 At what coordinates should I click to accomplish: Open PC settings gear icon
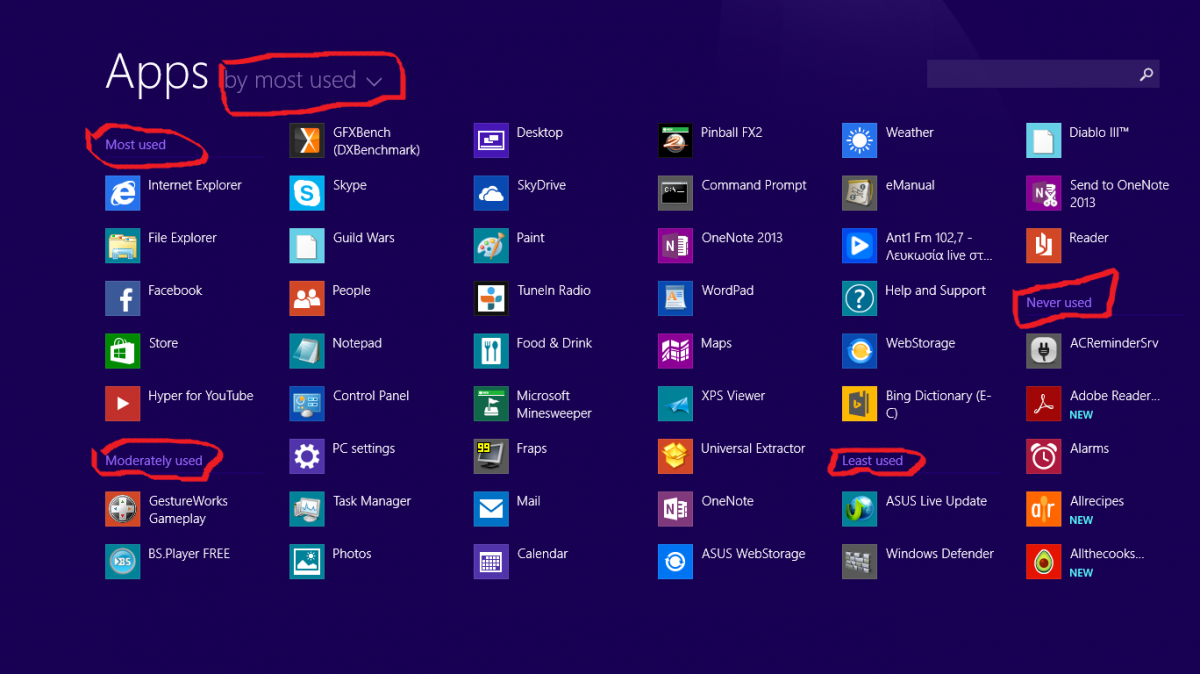307,456
